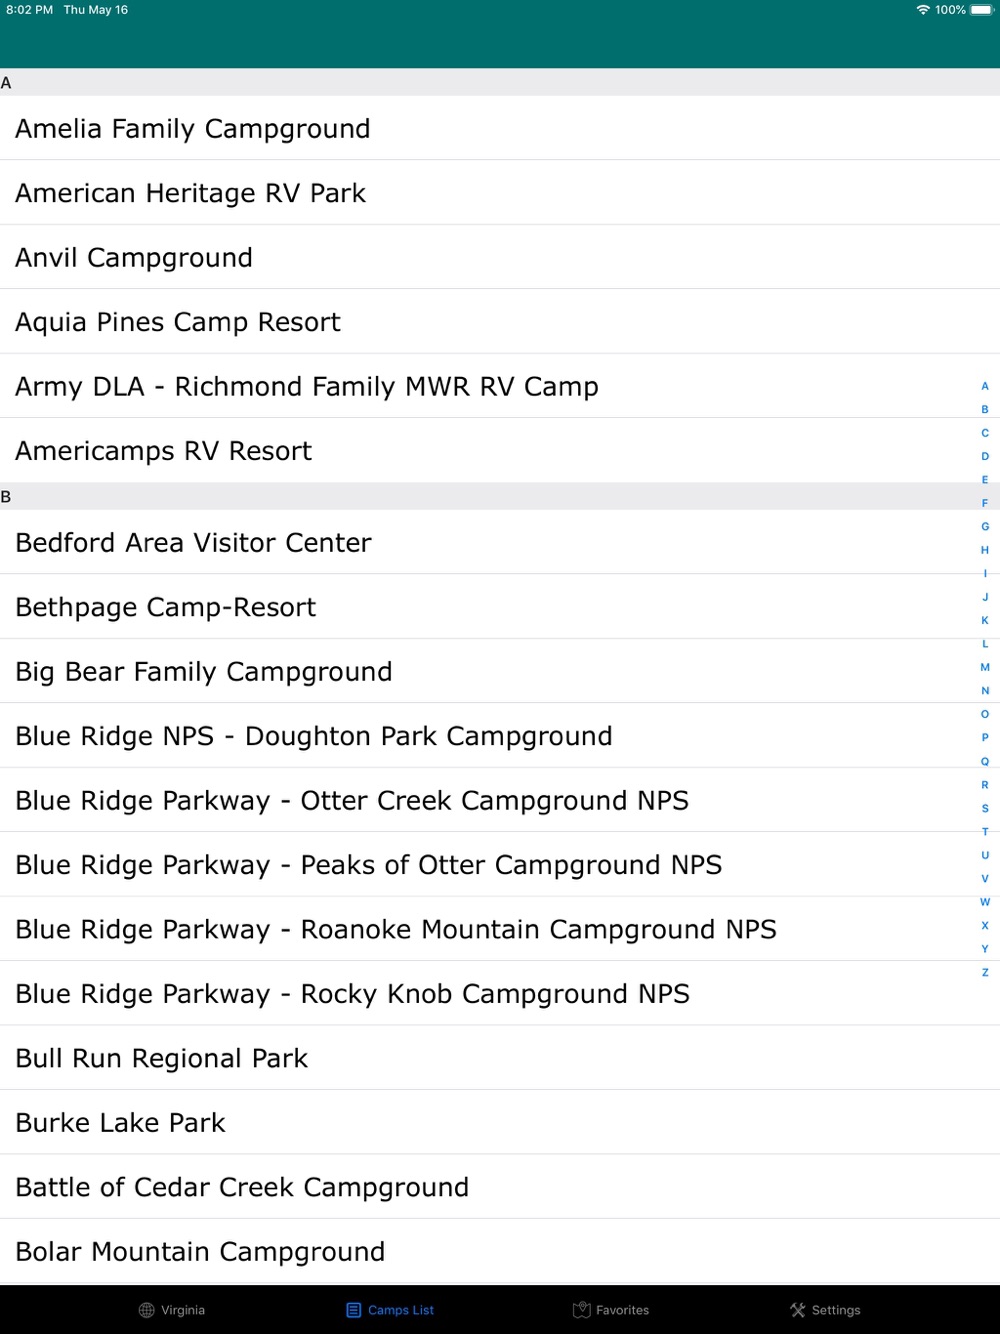Image resolution: width=1000 pixels, height=1334 pixels.
Task: Jump to letter W in index
Action: (x=985, y=902)
